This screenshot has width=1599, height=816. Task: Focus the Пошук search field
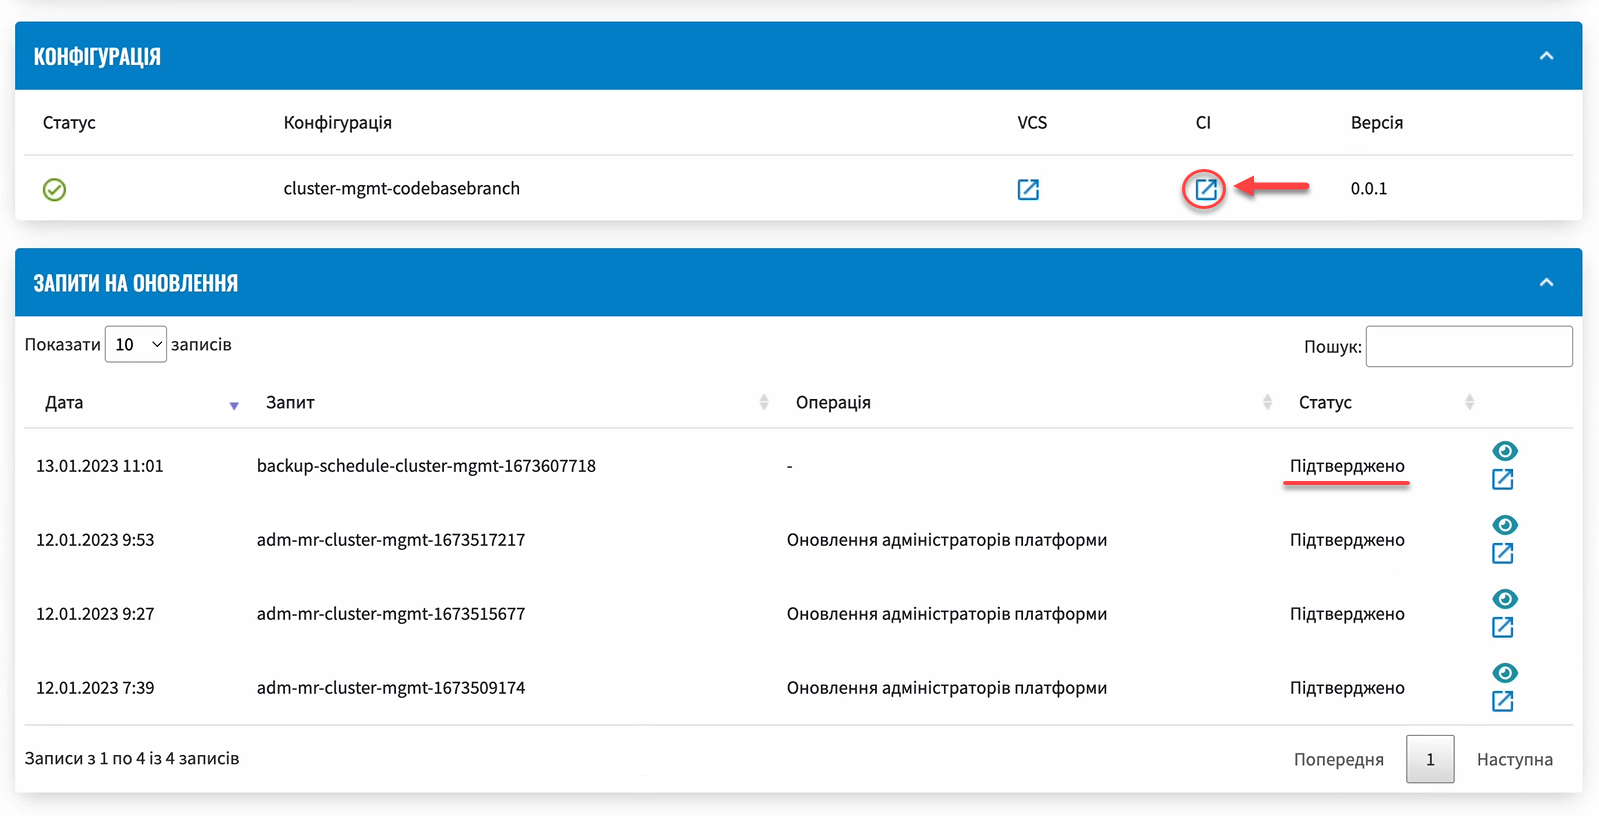[1469, 346]
